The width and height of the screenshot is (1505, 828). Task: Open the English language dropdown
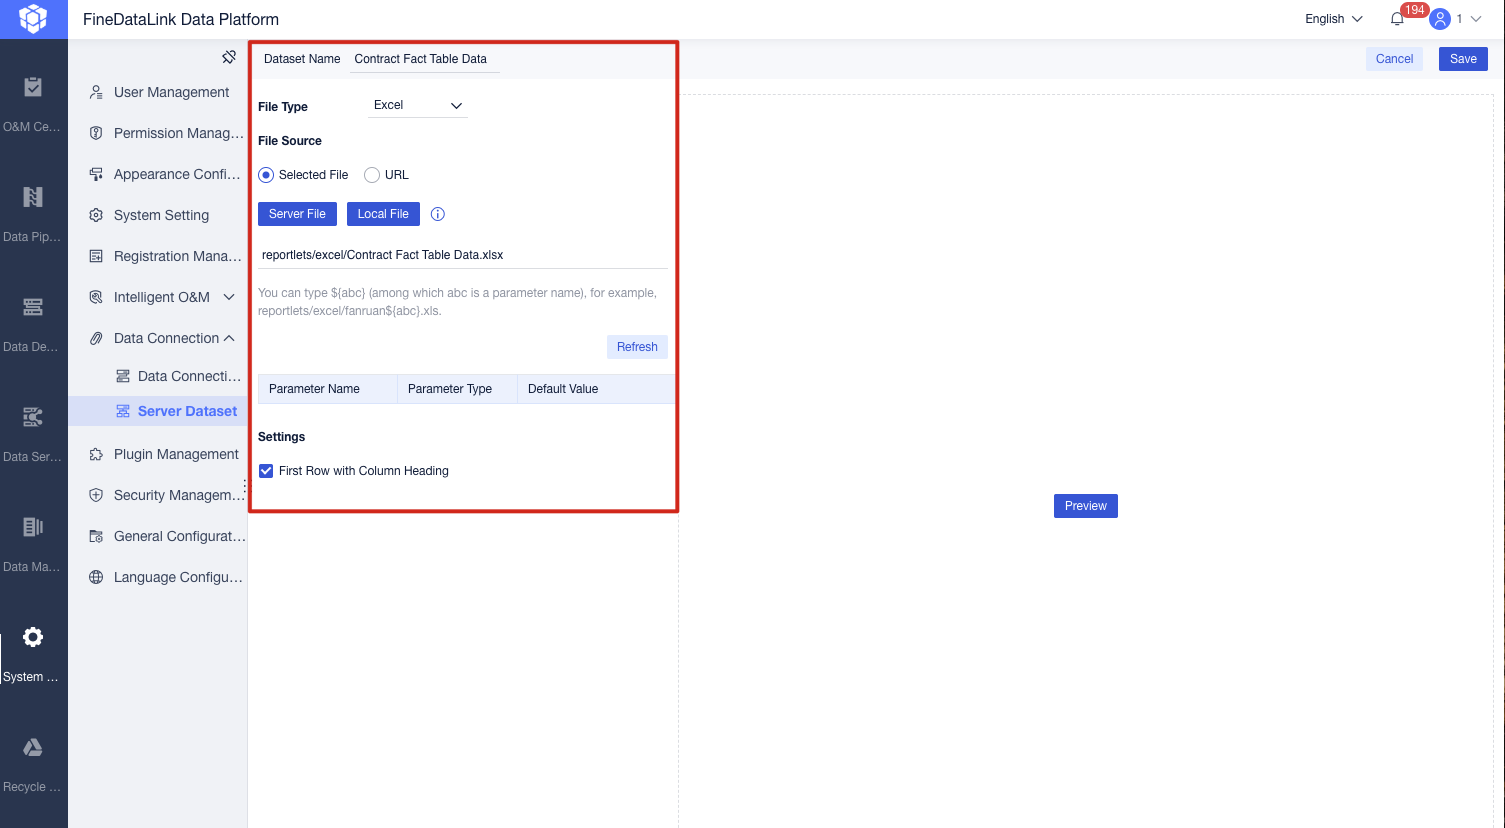click(1334, 19)
